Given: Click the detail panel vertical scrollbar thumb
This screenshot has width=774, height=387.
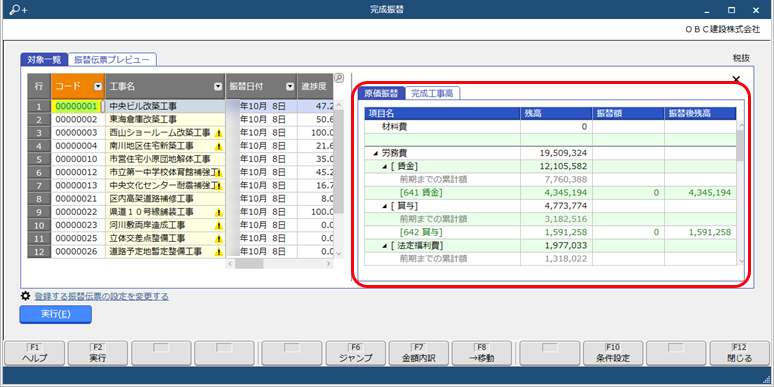Looking at the screenshot, I should 740,146.
